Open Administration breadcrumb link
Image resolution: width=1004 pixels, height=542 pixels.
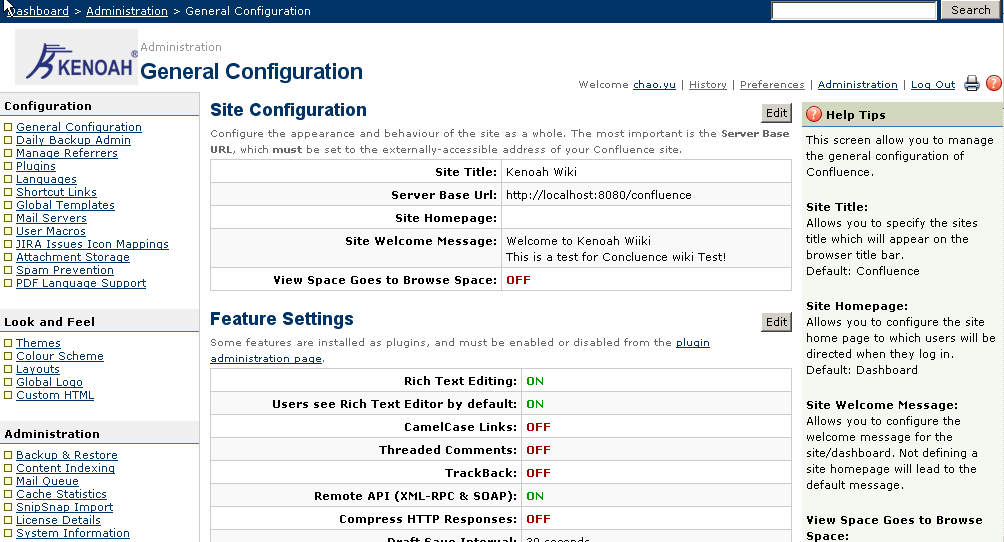127,11
